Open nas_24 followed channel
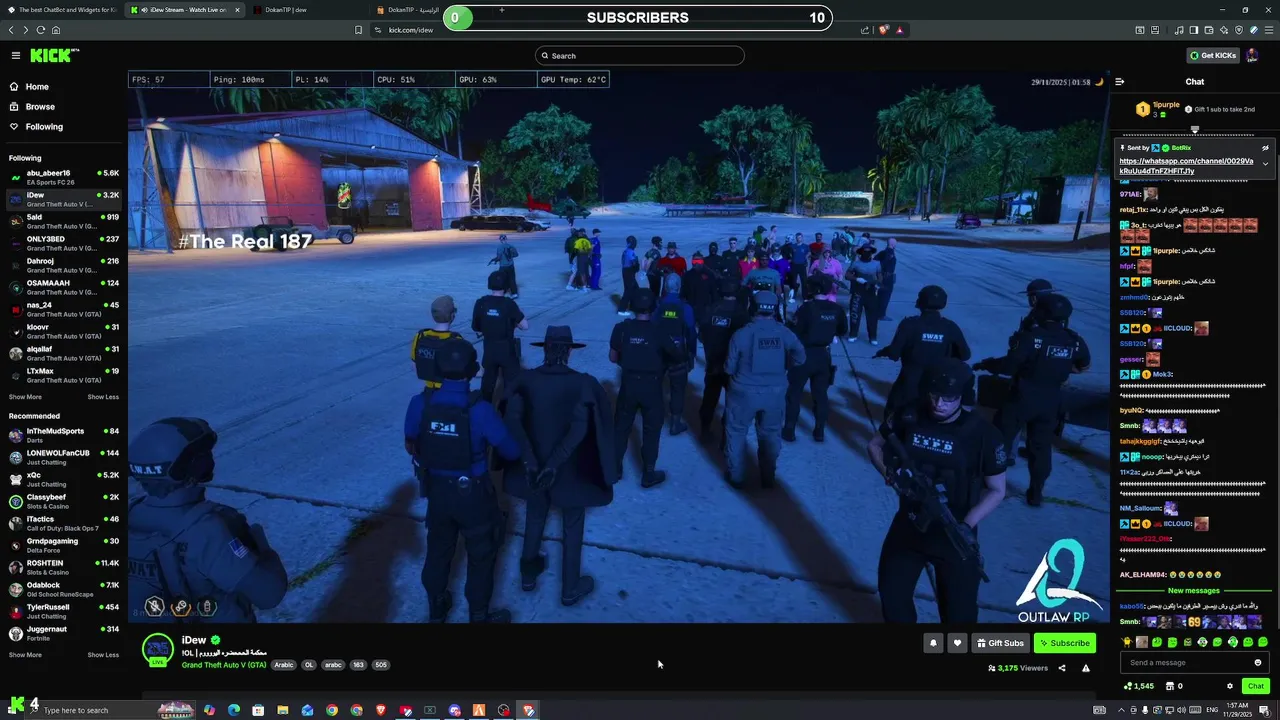This screenshot has height=720, width=1280. (x=63, y=309)
